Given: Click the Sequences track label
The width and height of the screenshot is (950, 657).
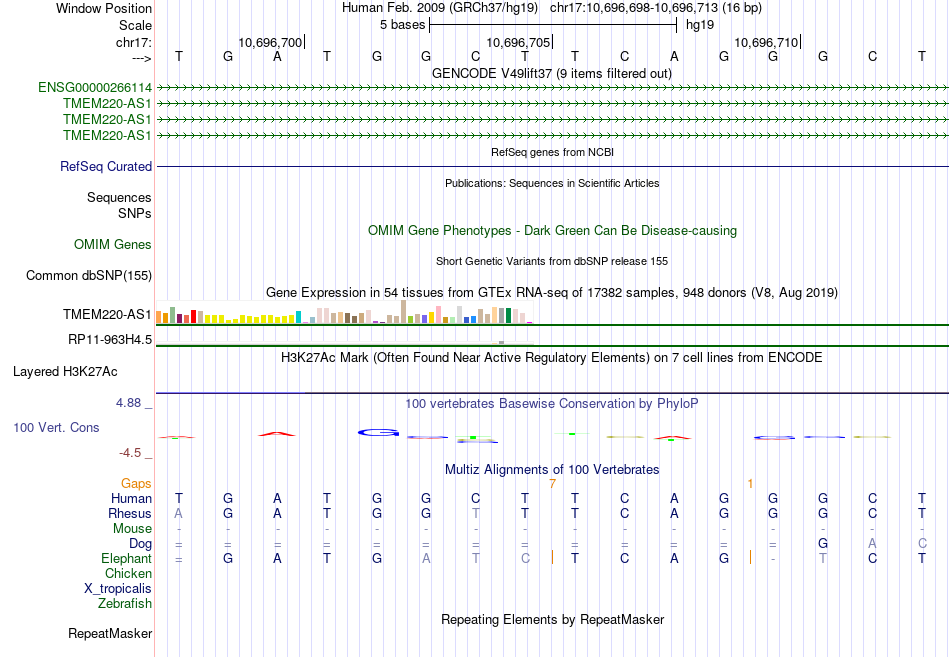Looking at the screenshot, I should [119, 198].
